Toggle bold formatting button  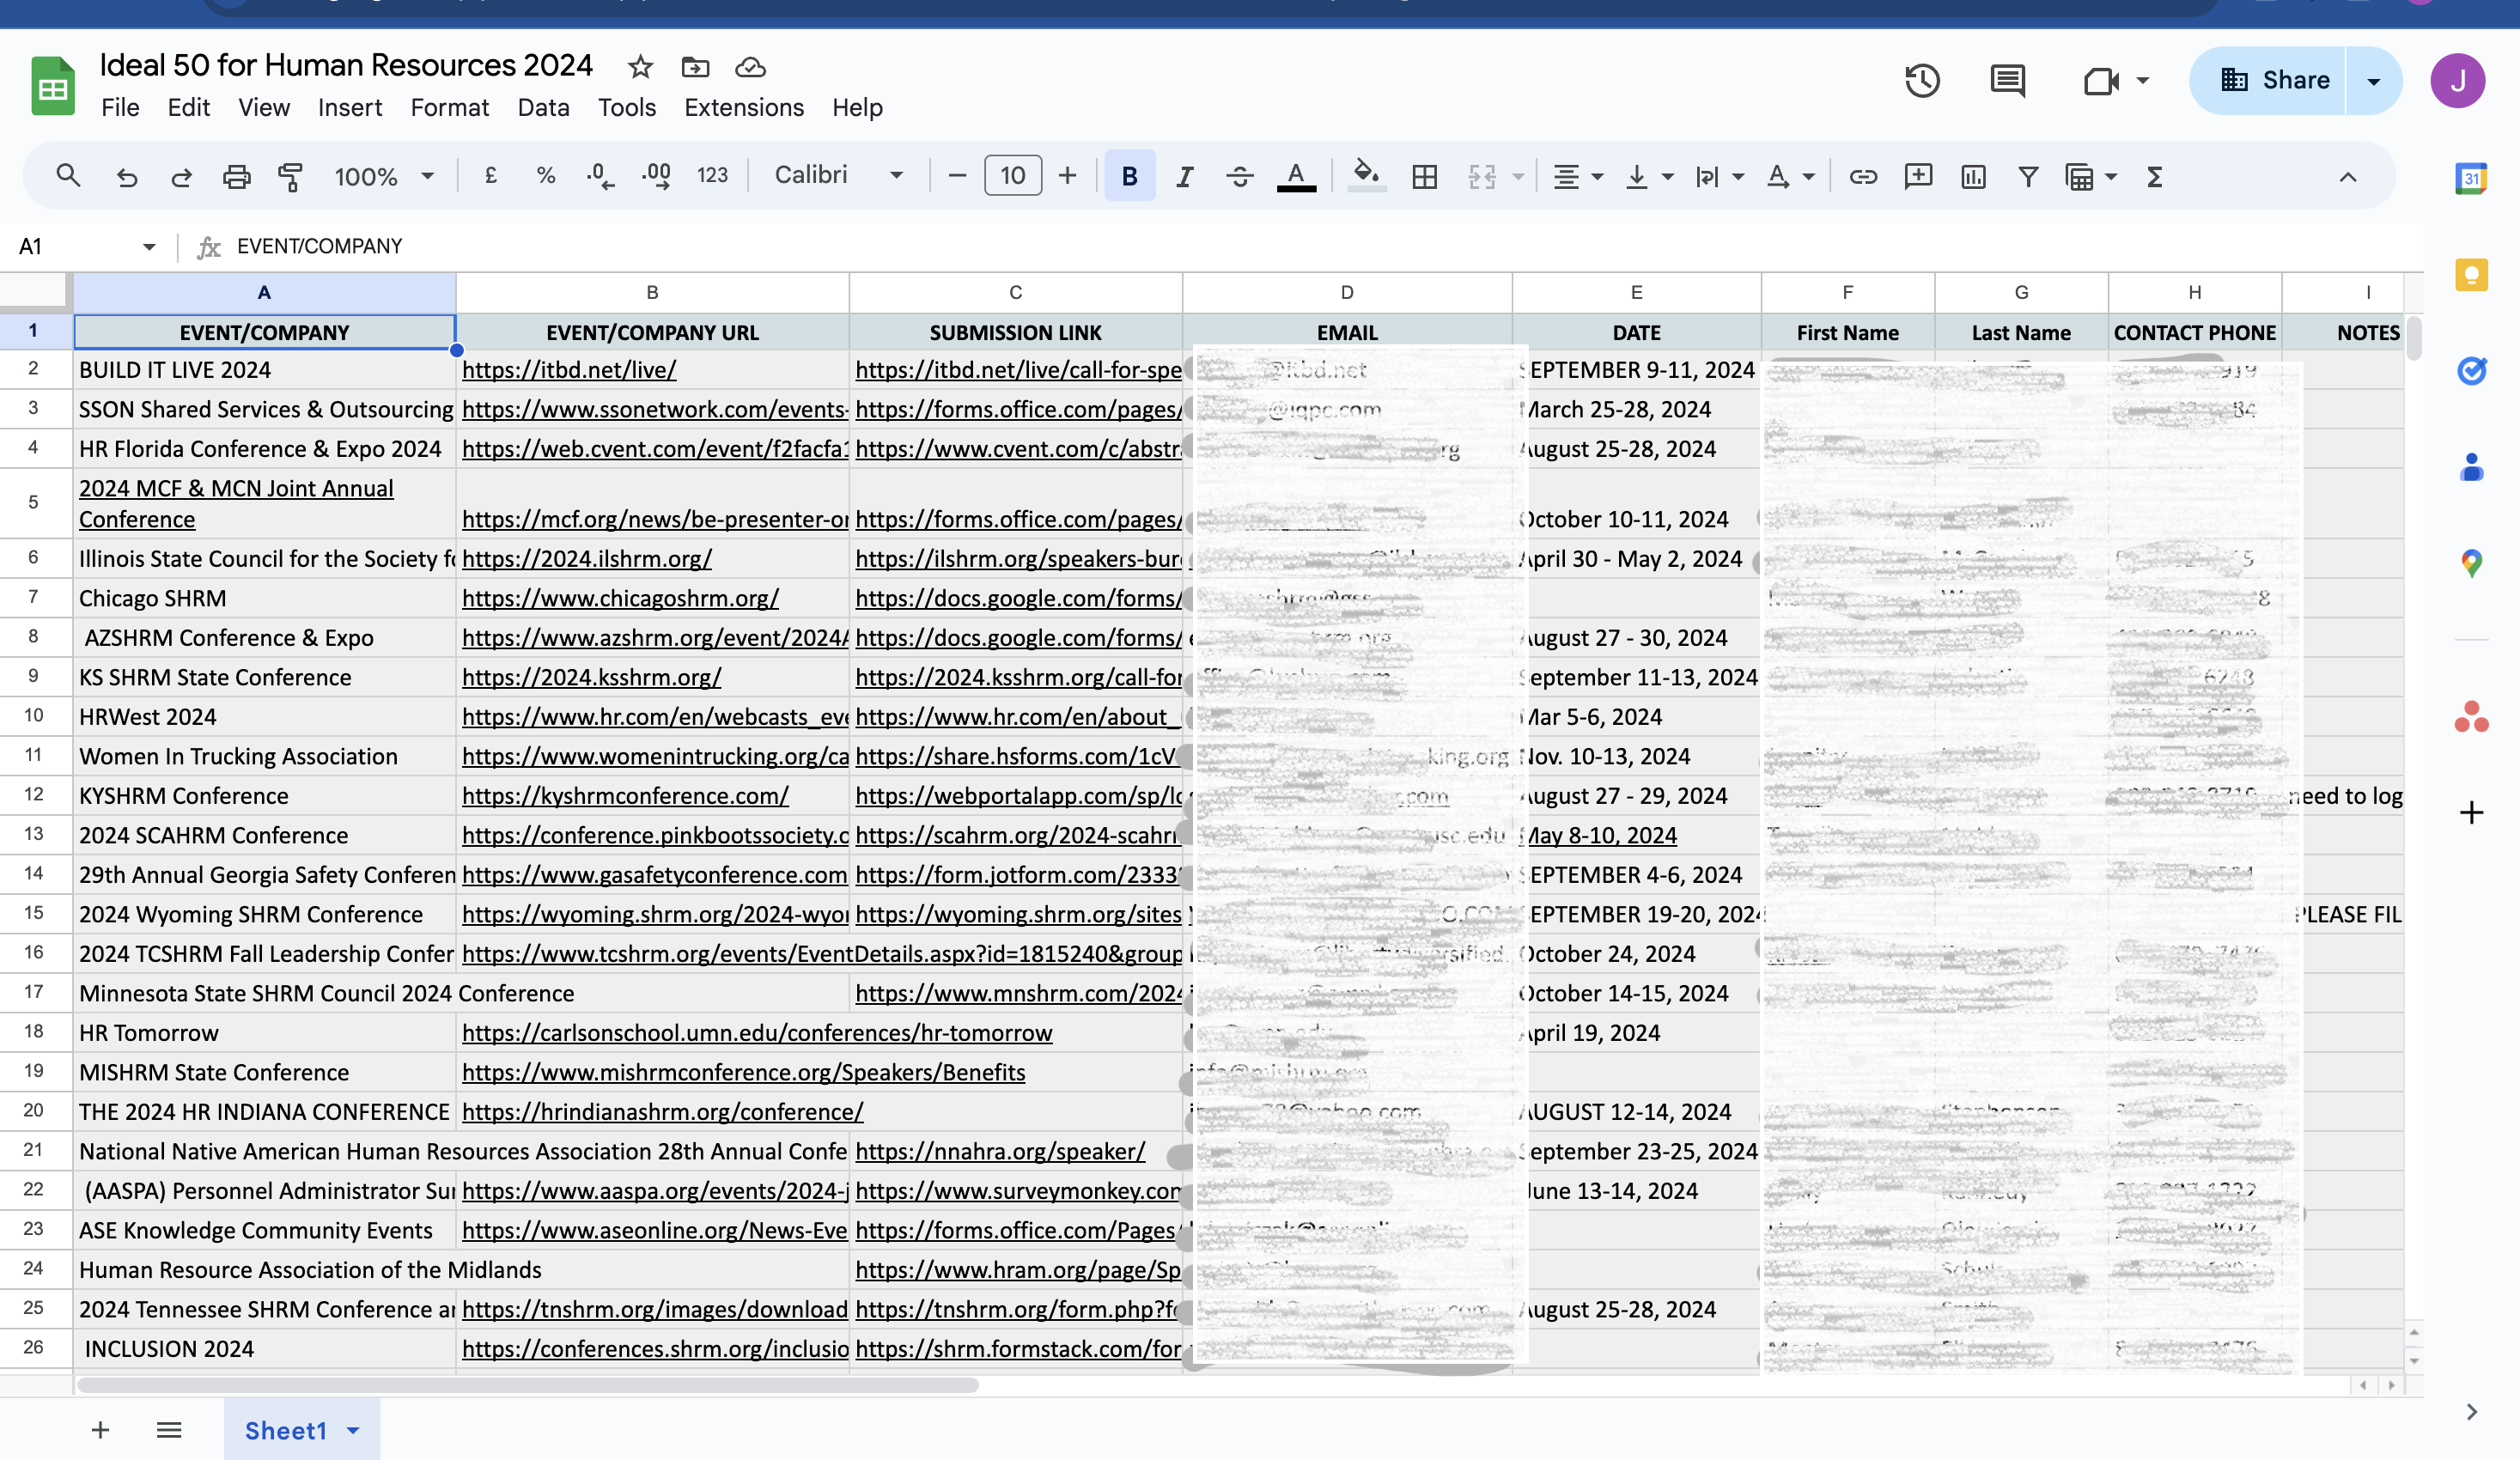[1129, 177]
